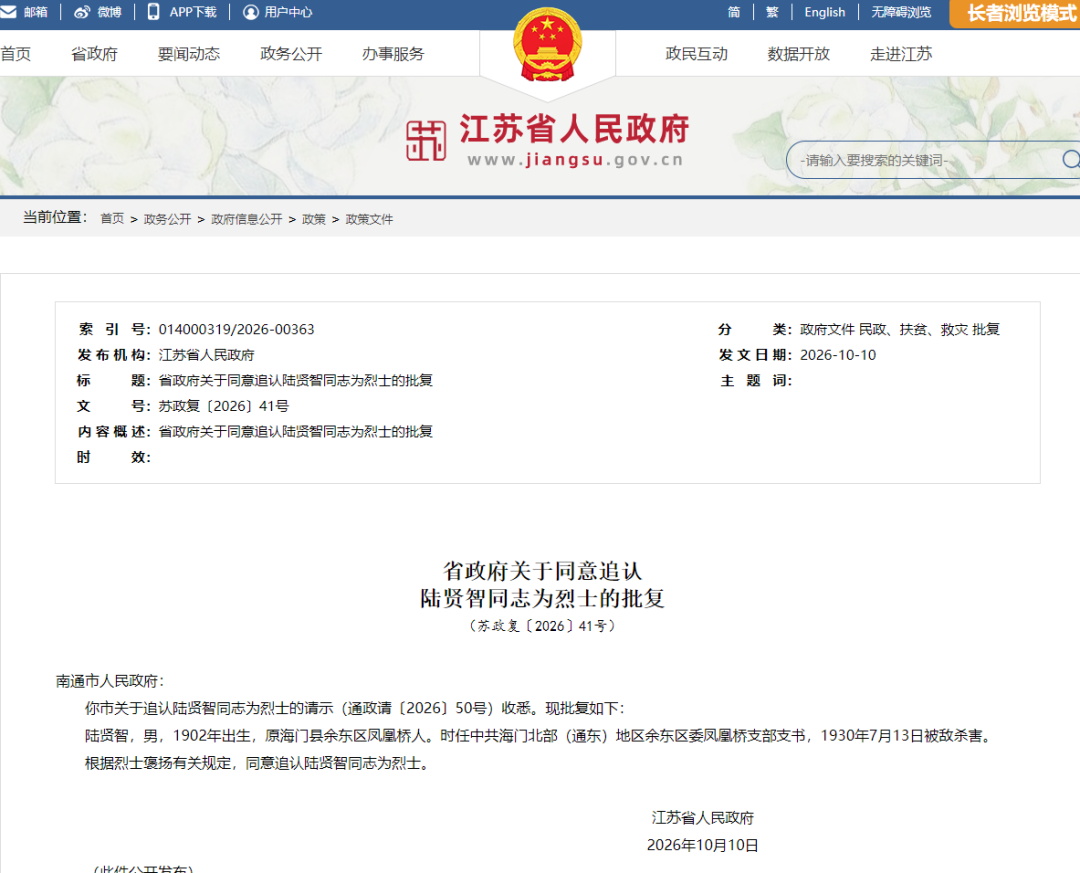Viewport: 1080px width, 873px height.
Task: Click the signature 江苏省人民政府 near bottom
Action: (703, 818)
